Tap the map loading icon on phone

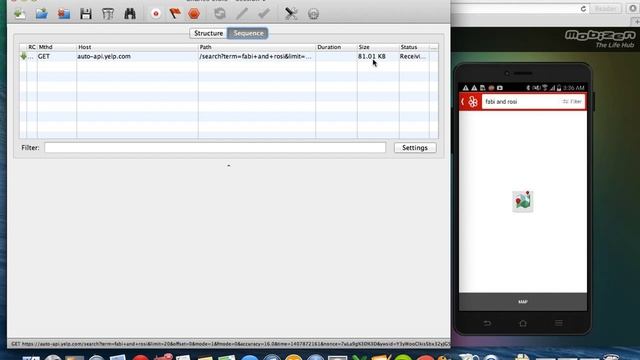tap(523, 201)
